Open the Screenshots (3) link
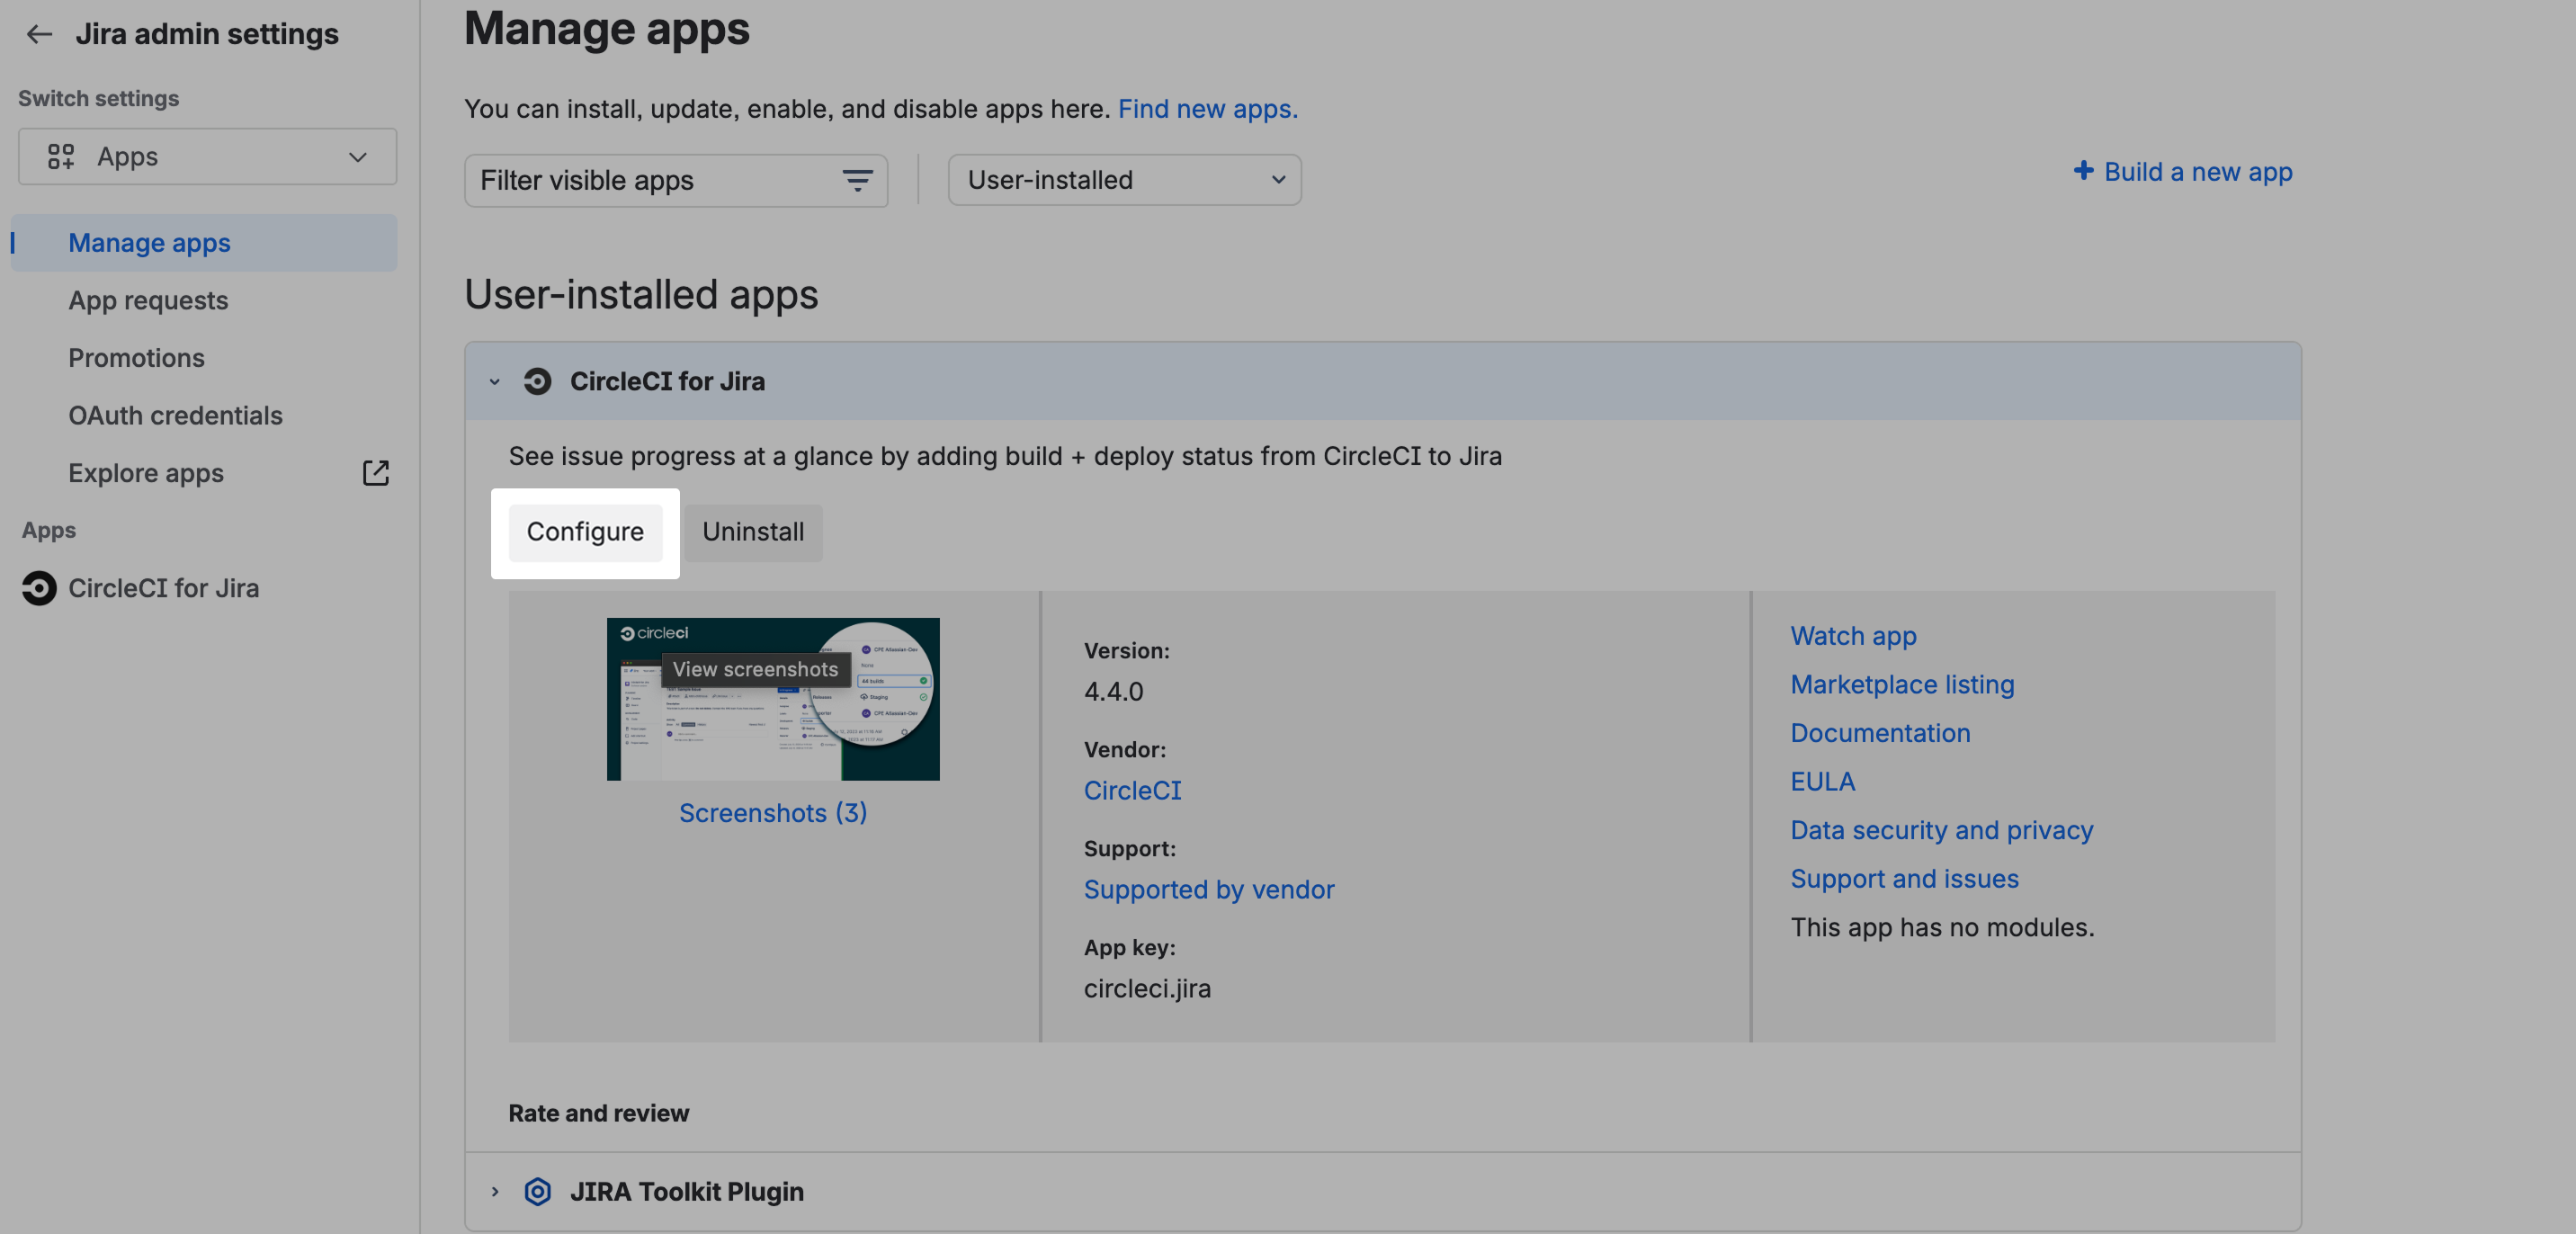This screenshot has width=2576, height=1234. pyautogui.click(x=773, y=813)
